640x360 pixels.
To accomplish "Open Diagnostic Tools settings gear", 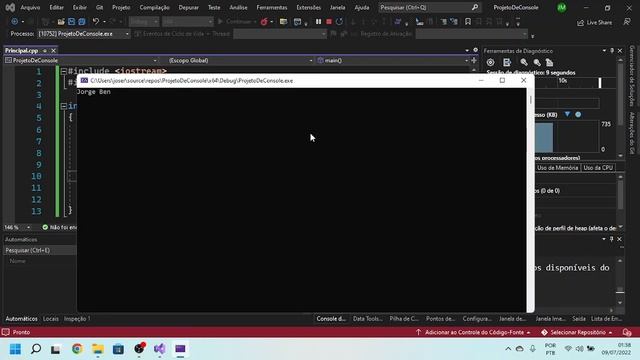I will (x=490, y=62).
